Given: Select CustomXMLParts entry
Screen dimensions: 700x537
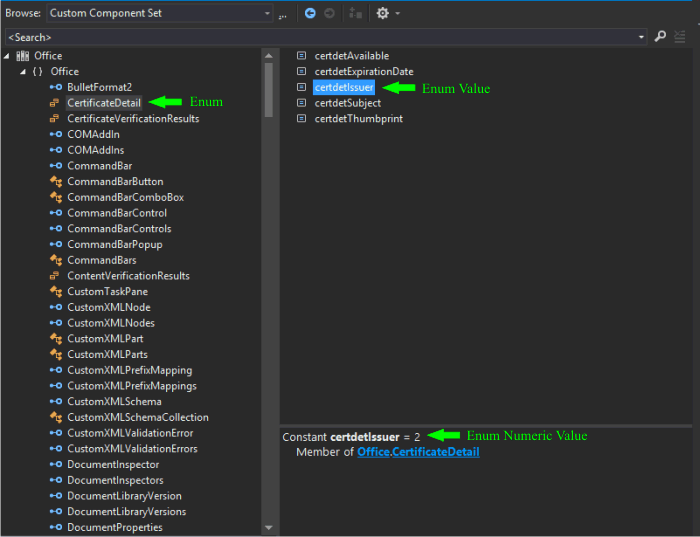Looking at the screenshot, I should pyautogui.click(x=108, y=354).
